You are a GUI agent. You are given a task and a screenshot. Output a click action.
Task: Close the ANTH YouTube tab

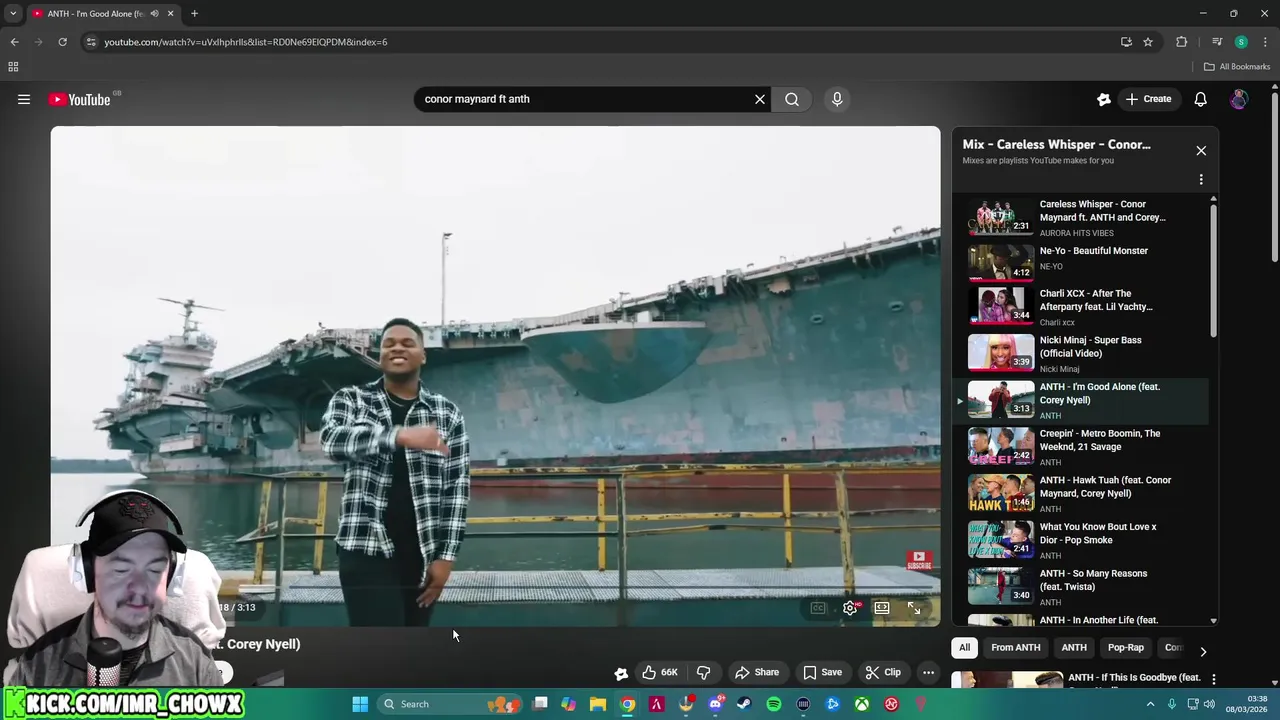pyautogui.click(x=170, y=14)
